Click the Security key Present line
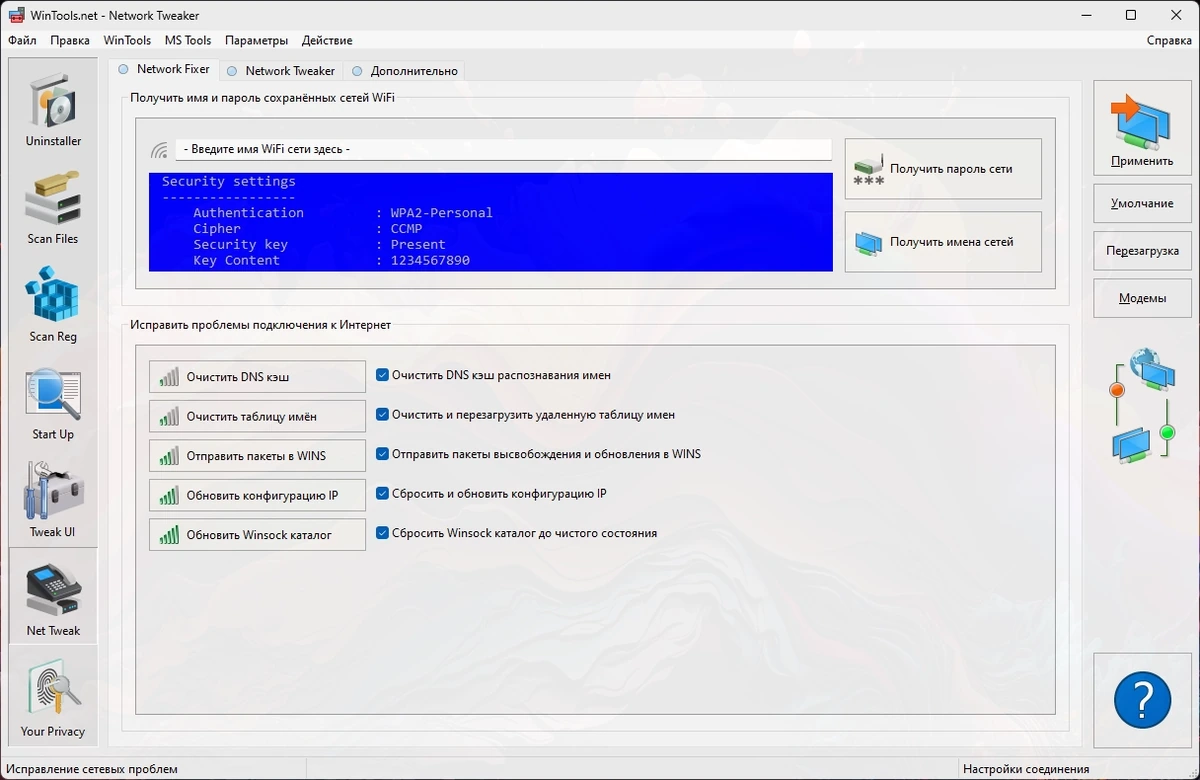The height and width of the screenshot is (780, 1200). pos(319,244)
